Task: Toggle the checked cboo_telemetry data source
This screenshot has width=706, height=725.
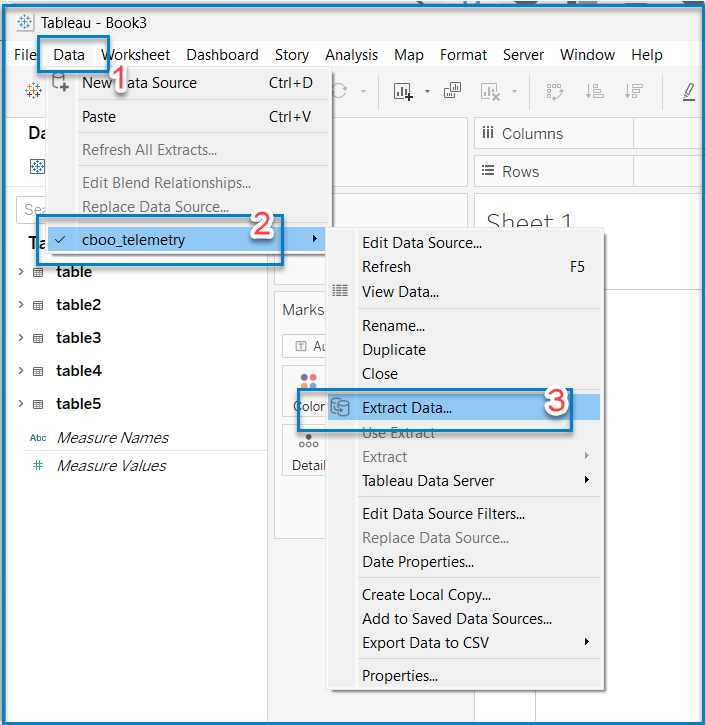Action: click(186, 240)
